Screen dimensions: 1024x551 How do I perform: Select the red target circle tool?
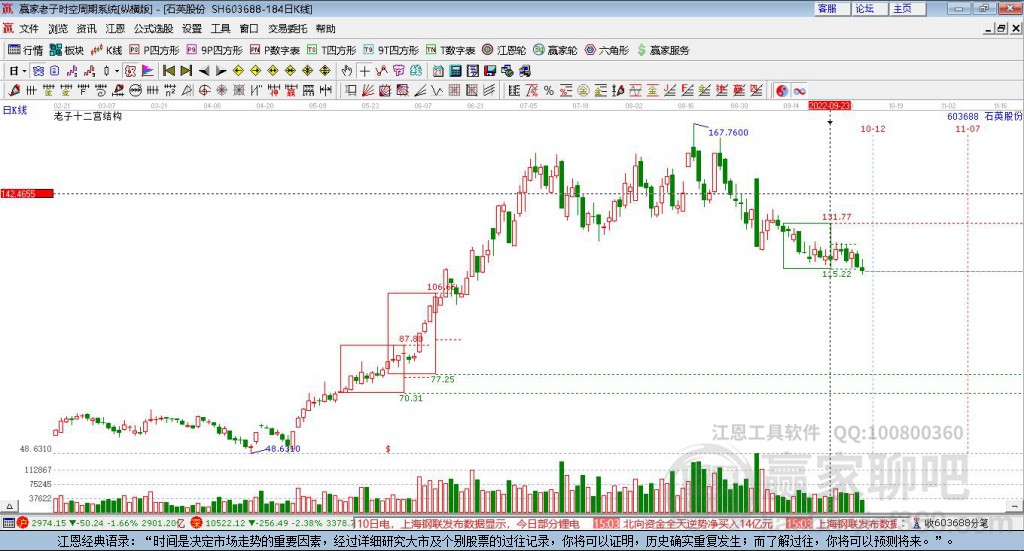coord(204,91)
